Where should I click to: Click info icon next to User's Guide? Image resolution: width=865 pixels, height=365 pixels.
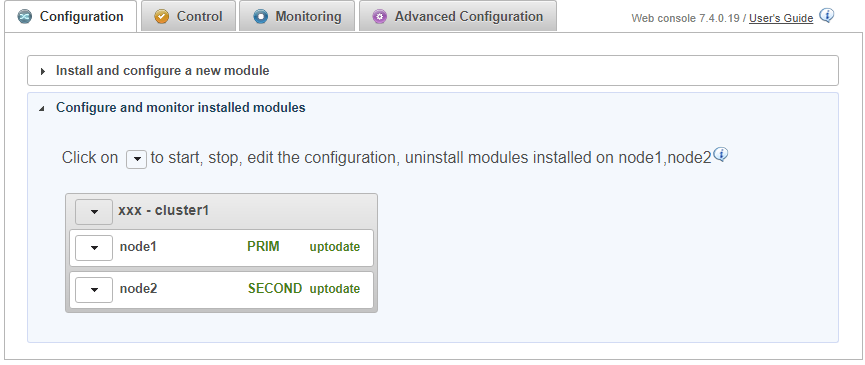(x=826, y=15)
